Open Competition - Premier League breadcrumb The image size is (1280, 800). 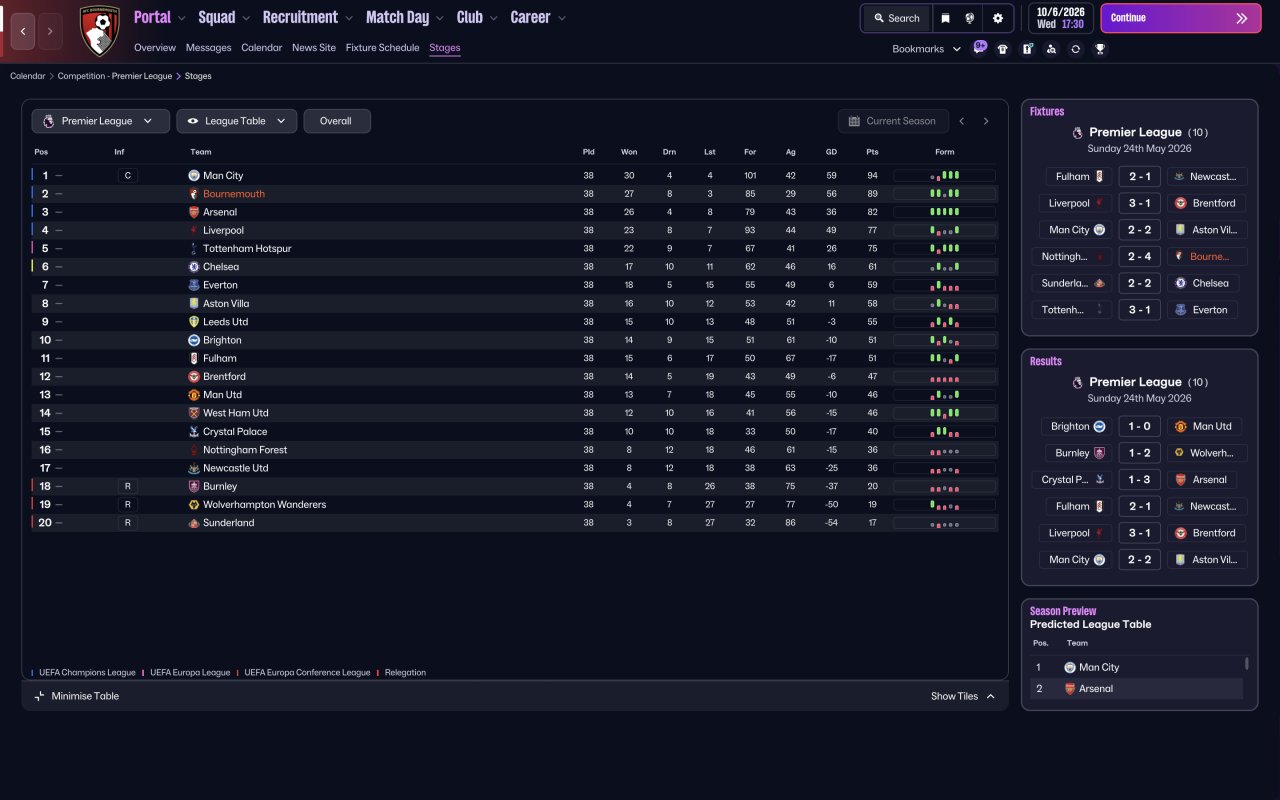tap(115, 76)
